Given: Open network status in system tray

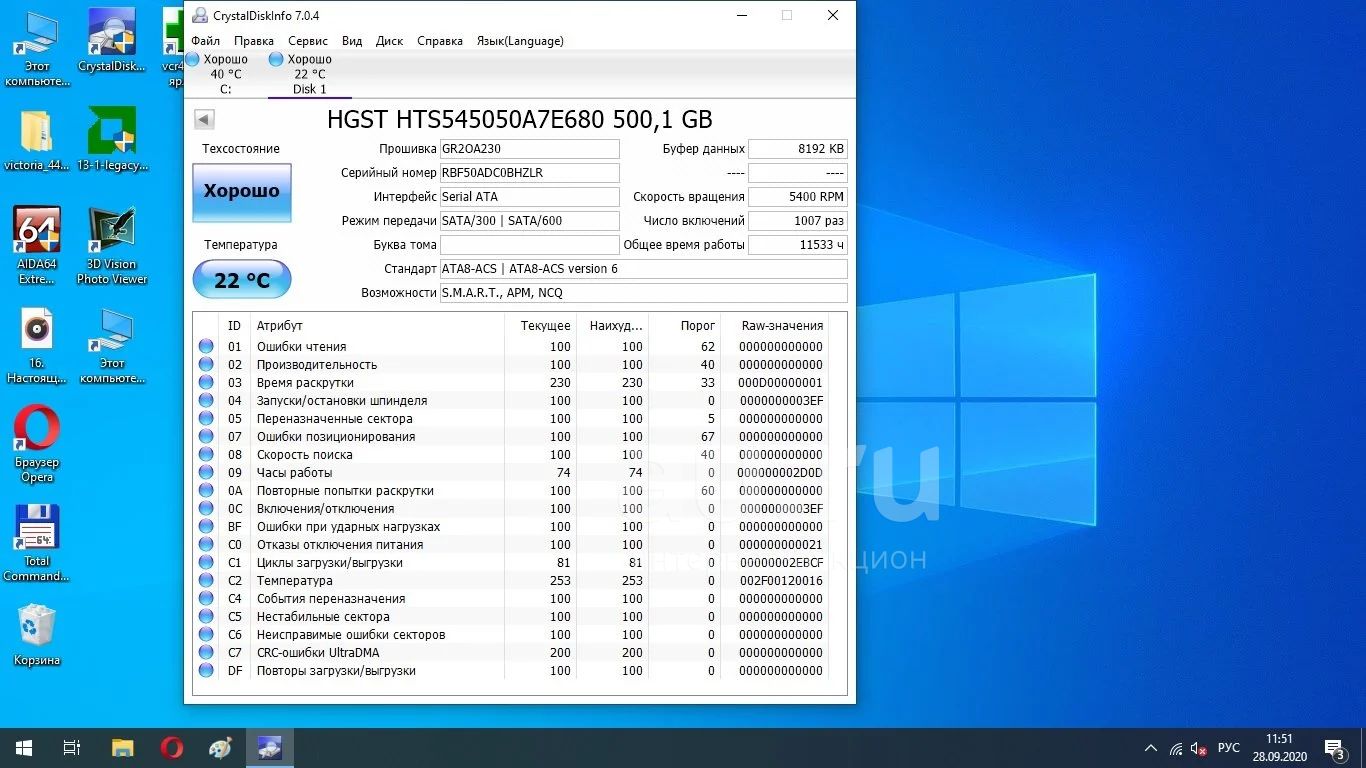Looking at the screenshot, I should pos(1176,748).
